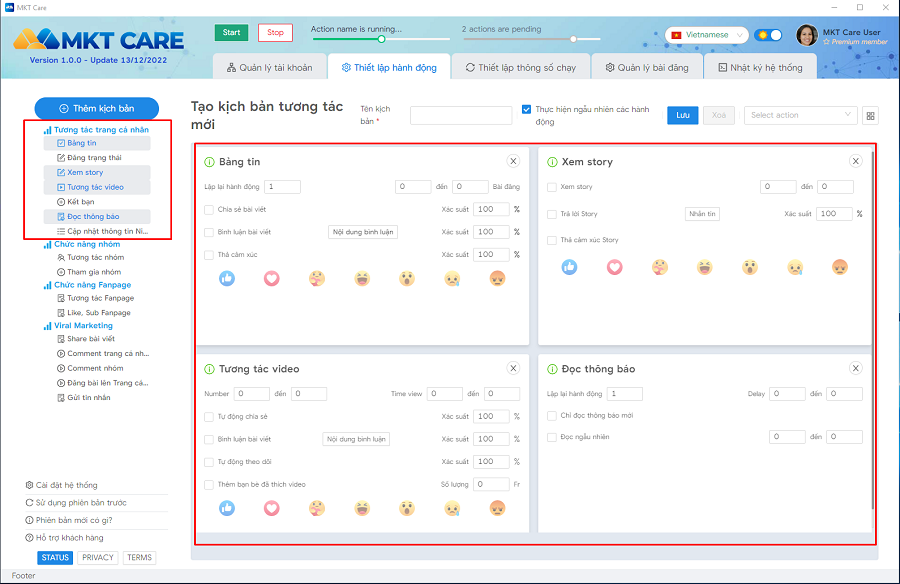Close the Bảng tin panel with X icon
This screenshot has height=584, width=900.
(513, 161)
